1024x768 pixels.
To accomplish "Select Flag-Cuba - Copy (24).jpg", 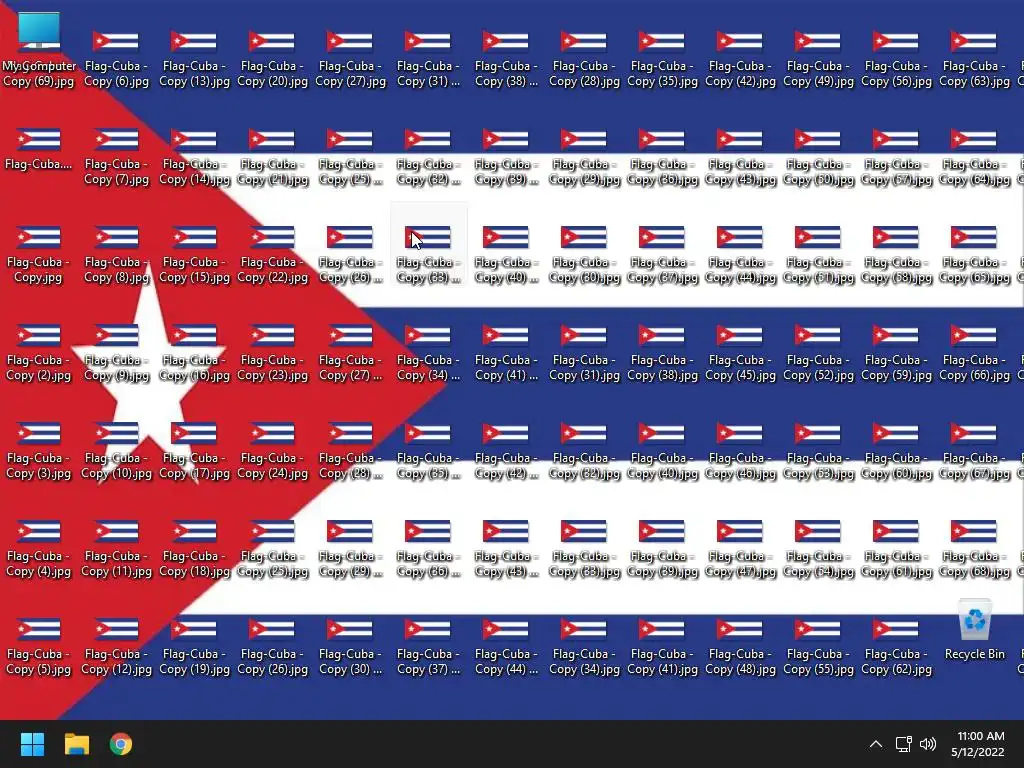I will pos(272,451).
